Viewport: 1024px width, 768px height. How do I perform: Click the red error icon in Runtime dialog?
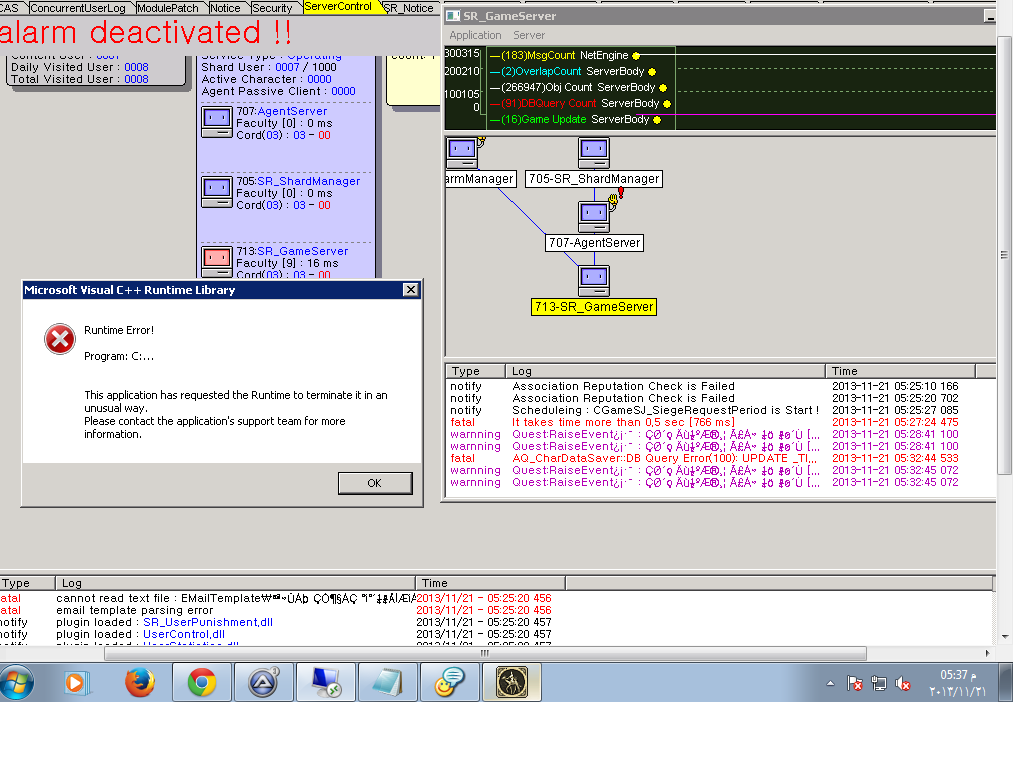(x=59, y=339)
